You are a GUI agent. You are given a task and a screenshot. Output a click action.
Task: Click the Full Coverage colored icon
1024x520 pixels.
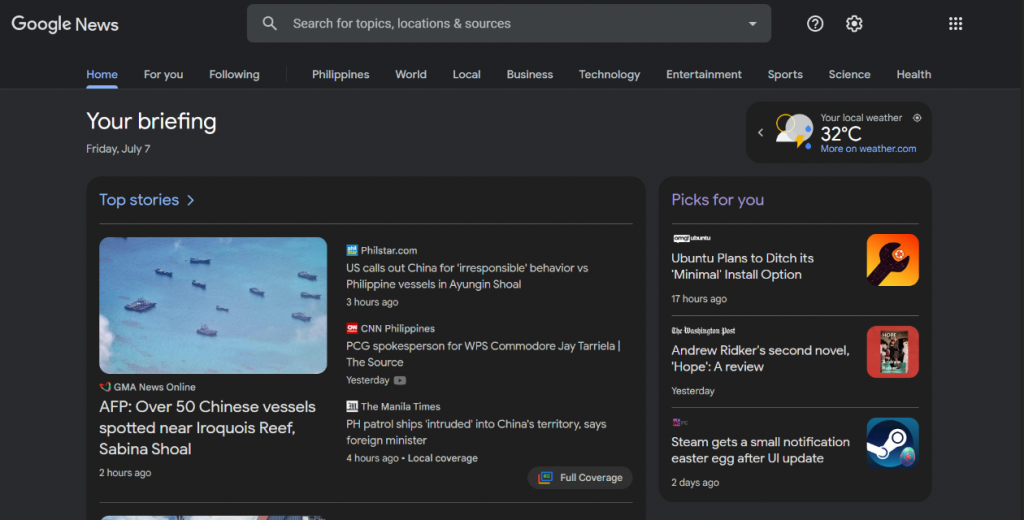pos(545,478)
